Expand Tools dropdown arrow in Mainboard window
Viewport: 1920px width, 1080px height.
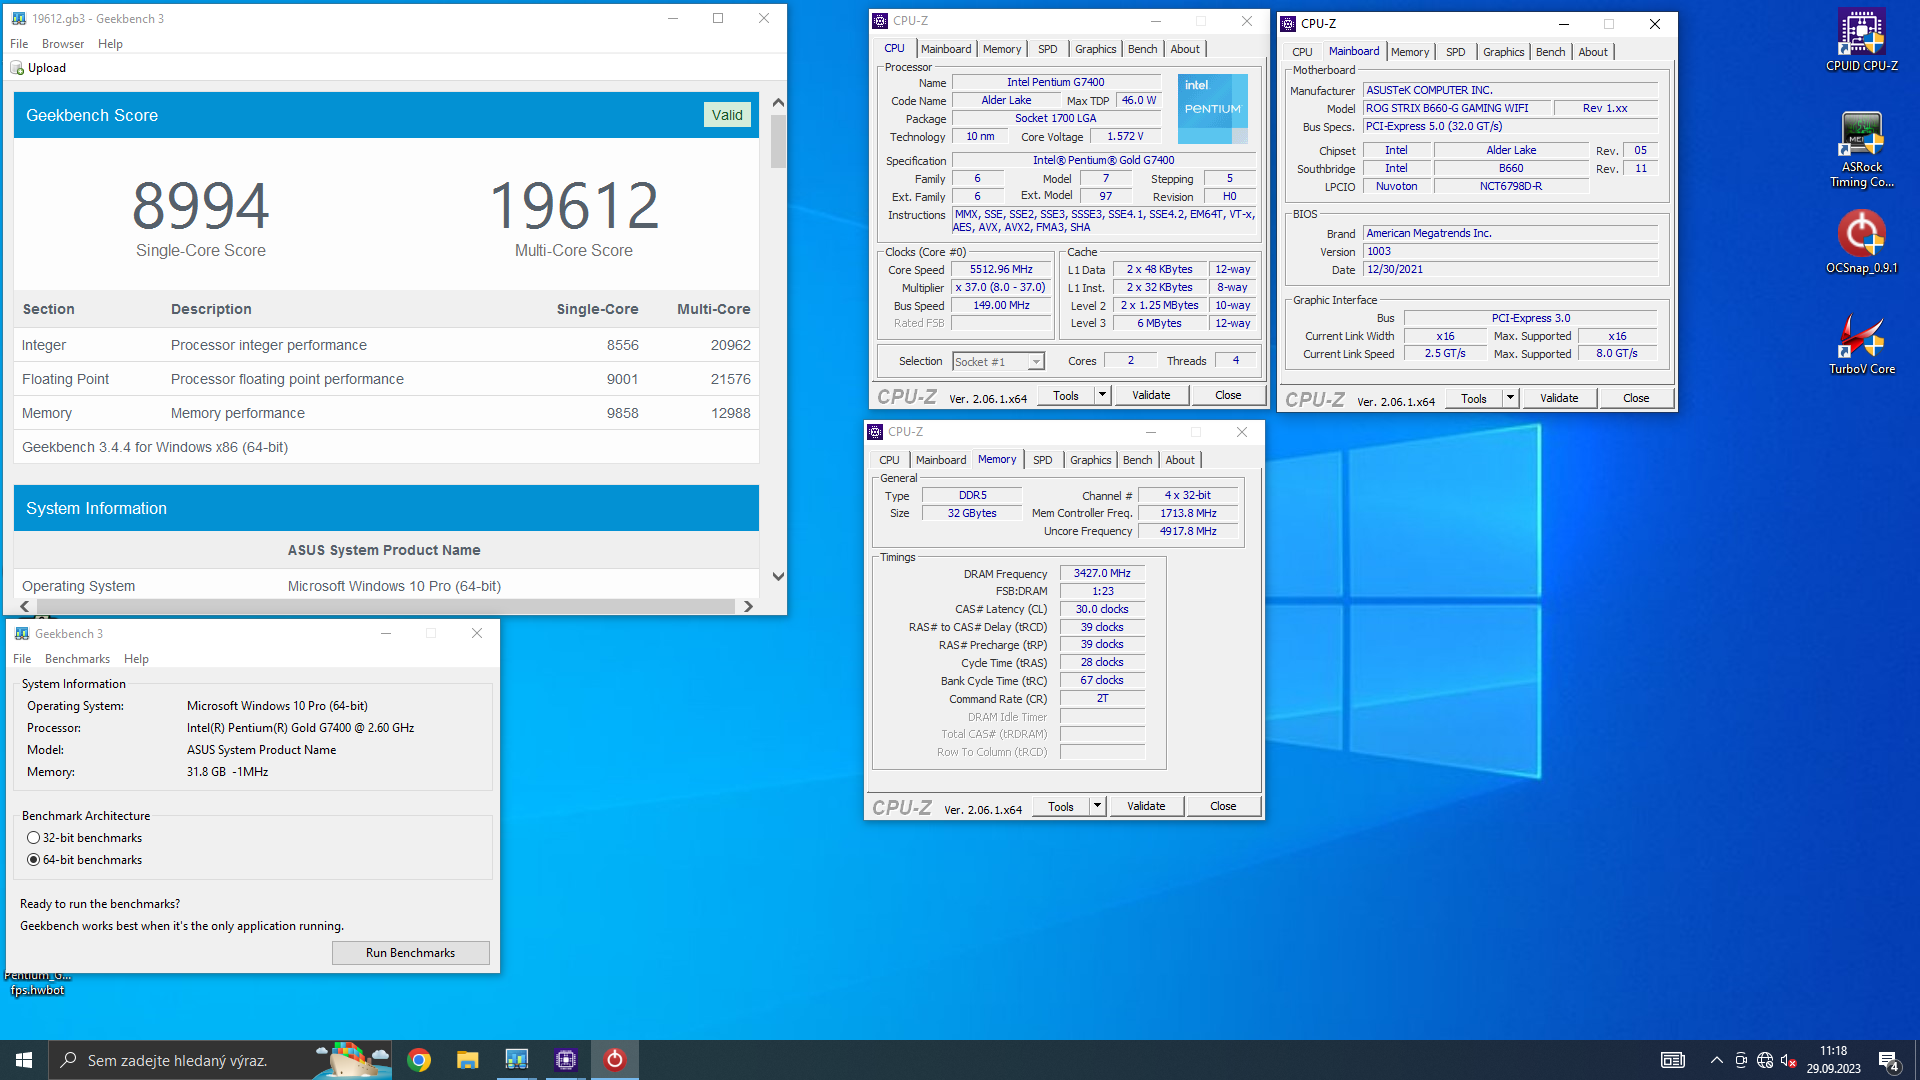point(1510,398)
